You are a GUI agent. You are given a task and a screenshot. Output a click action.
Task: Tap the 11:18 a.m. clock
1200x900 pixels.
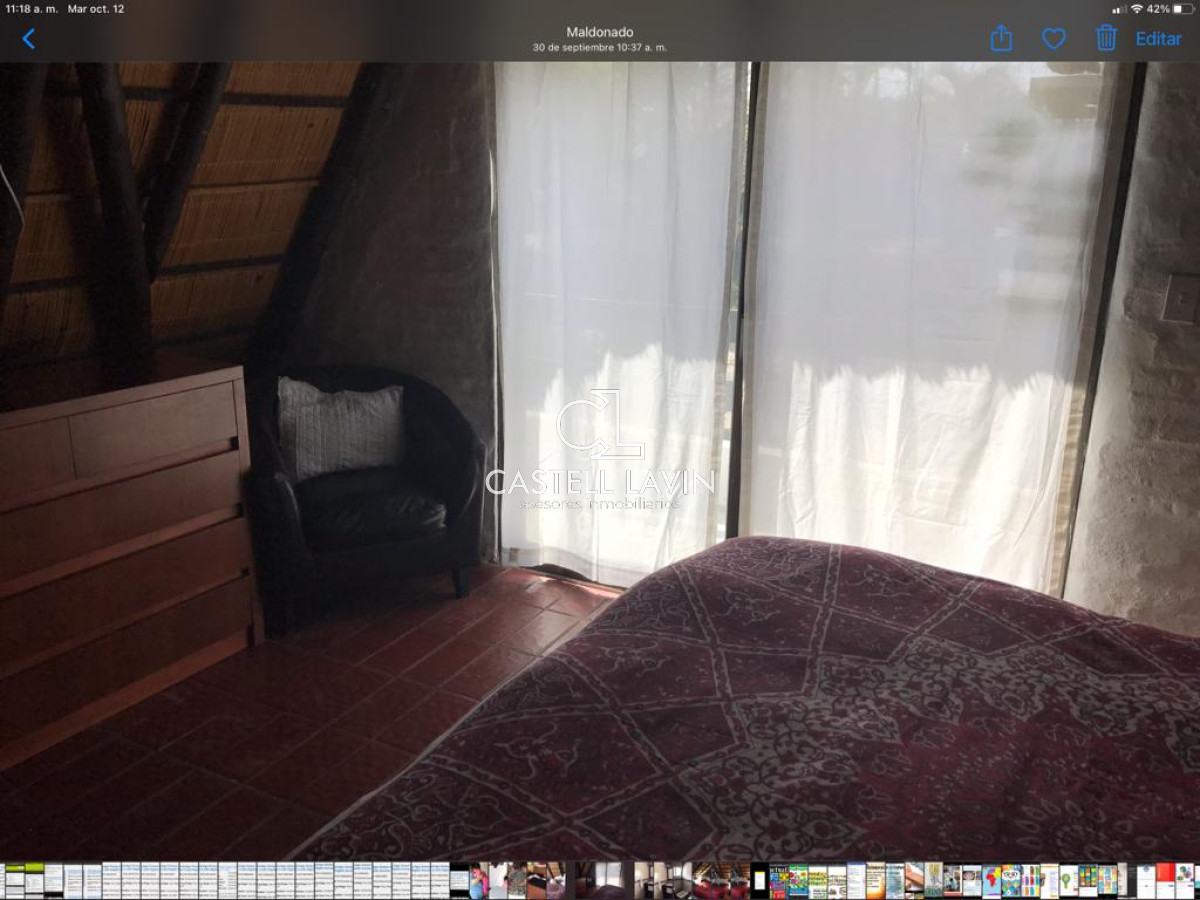31,9
